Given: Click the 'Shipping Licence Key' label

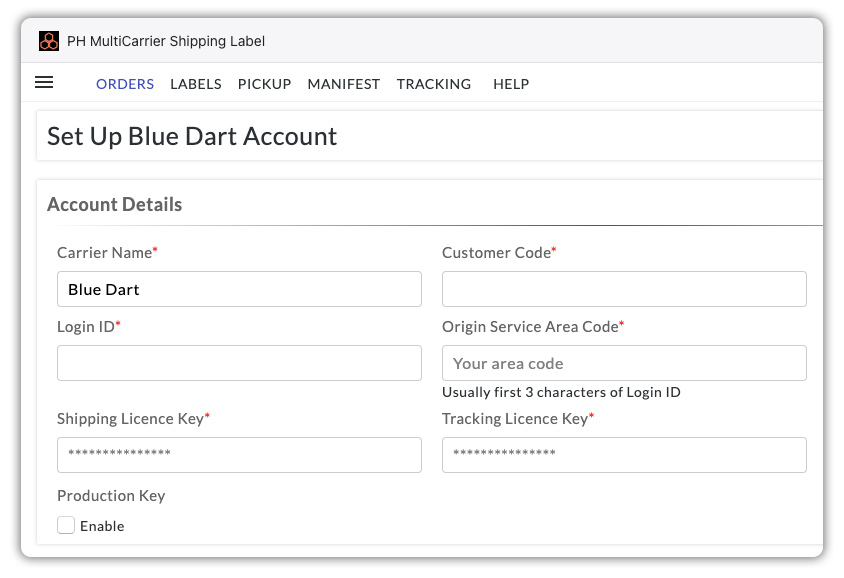Looking at the screenshot, I should pos(133,419).
